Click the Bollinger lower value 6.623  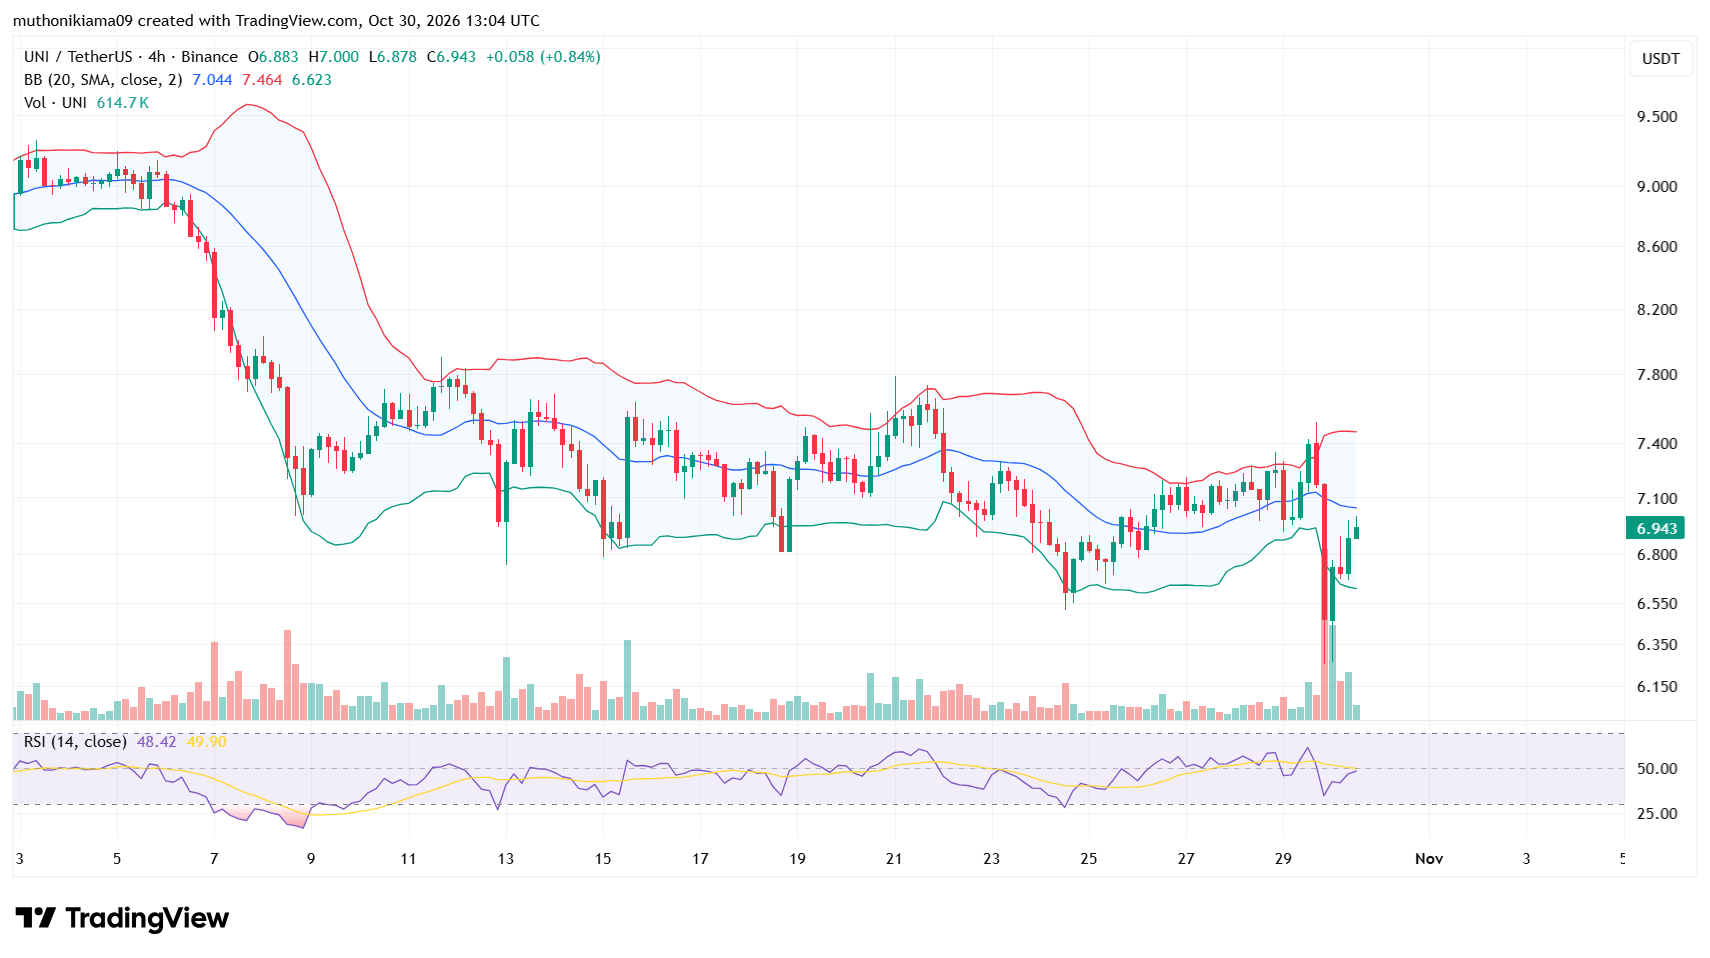(x=312, y=80)
